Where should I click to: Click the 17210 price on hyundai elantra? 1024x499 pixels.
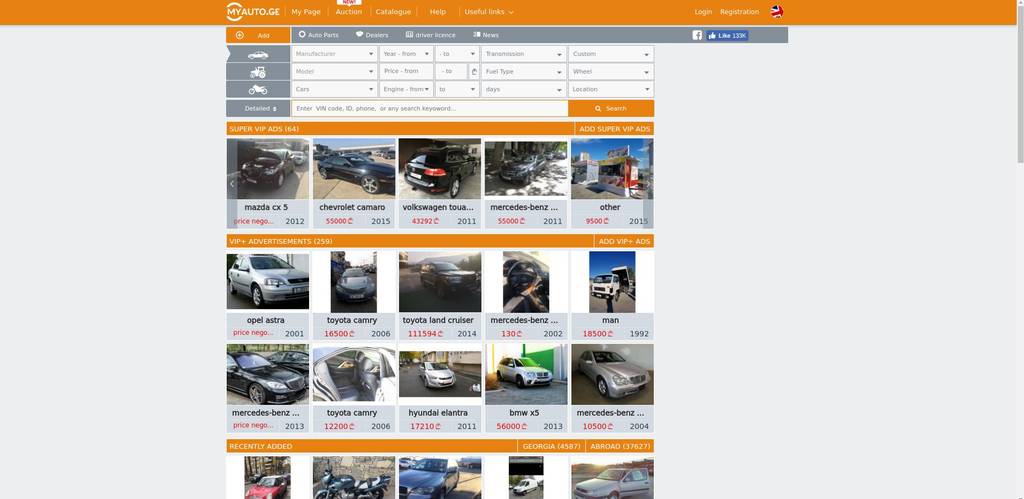(x=426, y=427)
